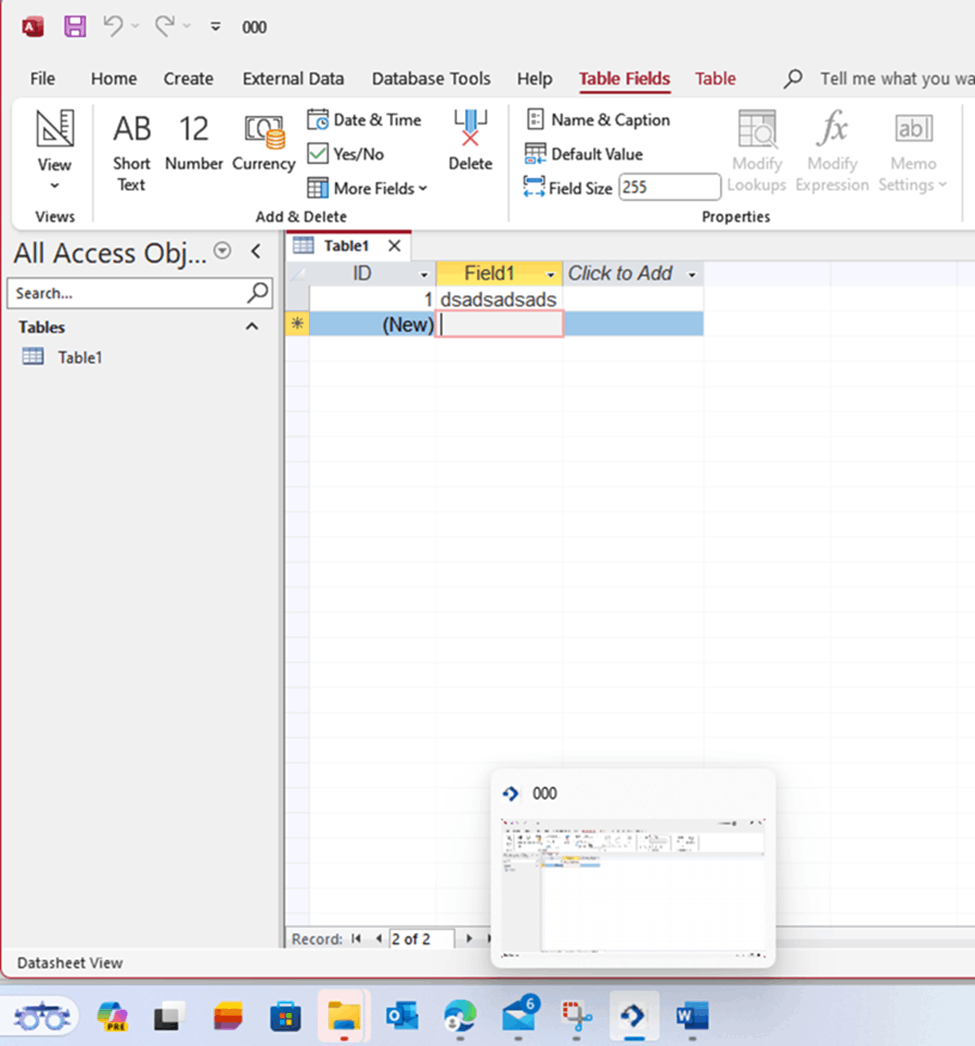The image size is (975, 1046).
Task: Select the Table Fields tab
Action: [x=625, y=79]
